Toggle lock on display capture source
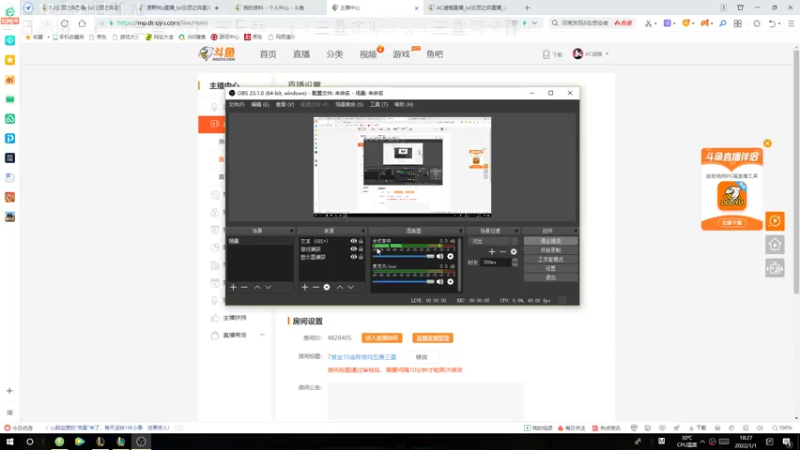 (361, 257)
